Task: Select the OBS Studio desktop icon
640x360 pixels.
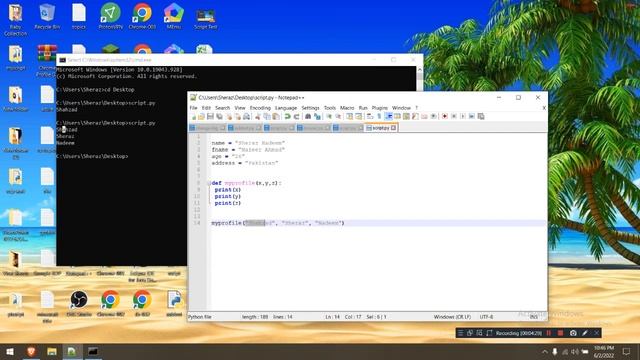Action: 79,303
